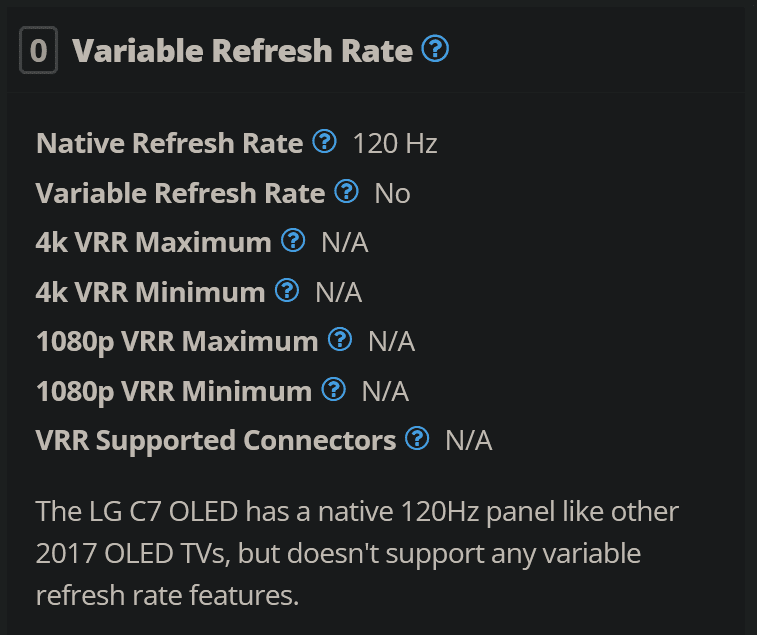Click help icon next to Native Refresh Rate
This screenshot has width=757, height=635.
point(324,142)
